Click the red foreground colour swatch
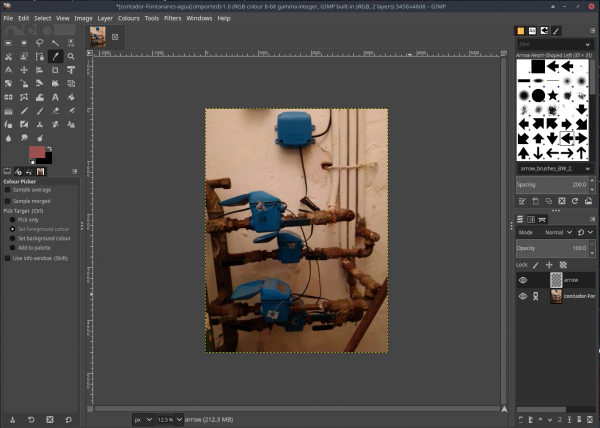The height and width of the screenshot is (428, 600). [37, 152]
